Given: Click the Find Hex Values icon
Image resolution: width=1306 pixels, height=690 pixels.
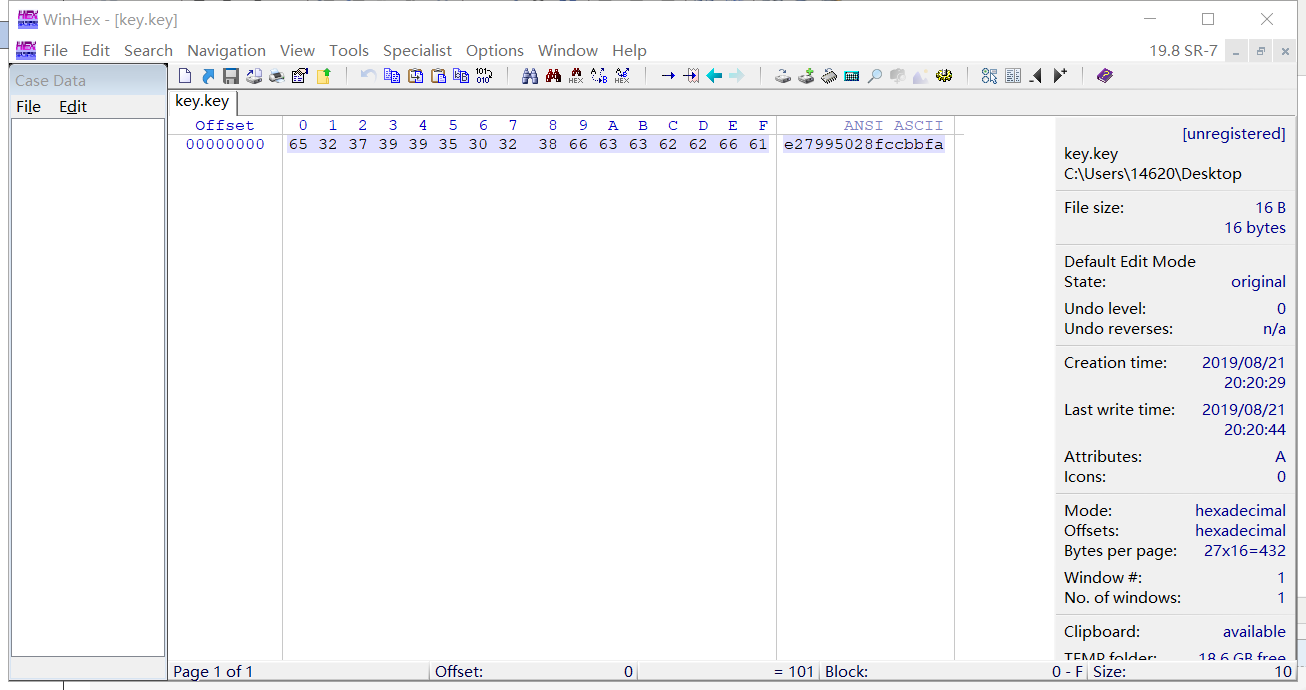Looking at the screenshot, I should click(576, 76).
